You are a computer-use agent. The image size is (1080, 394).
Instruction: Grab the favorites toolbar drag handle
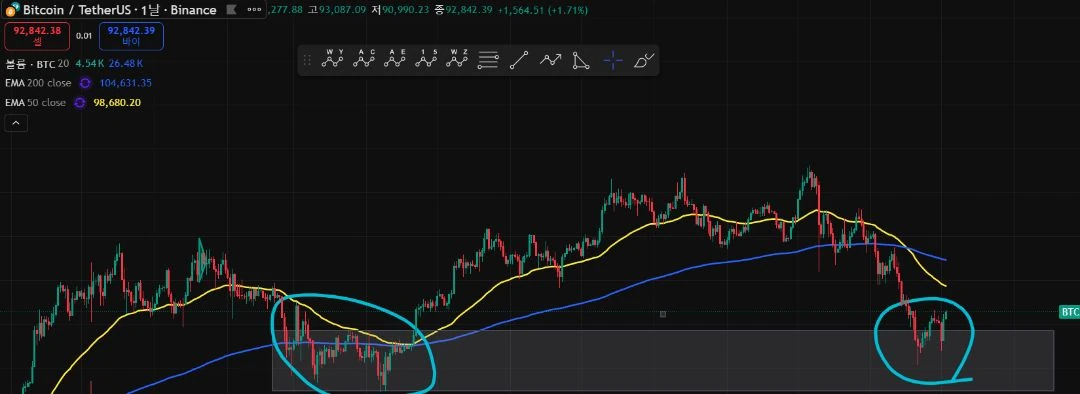coord(307,61)
